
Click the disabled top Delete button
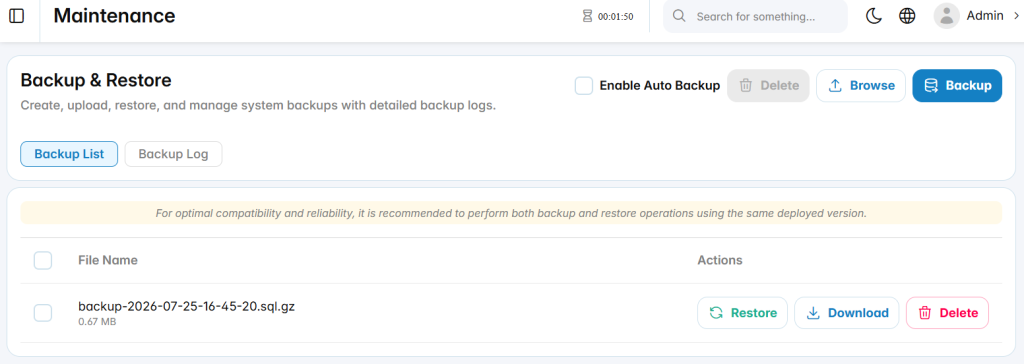[x=769, y=86]
